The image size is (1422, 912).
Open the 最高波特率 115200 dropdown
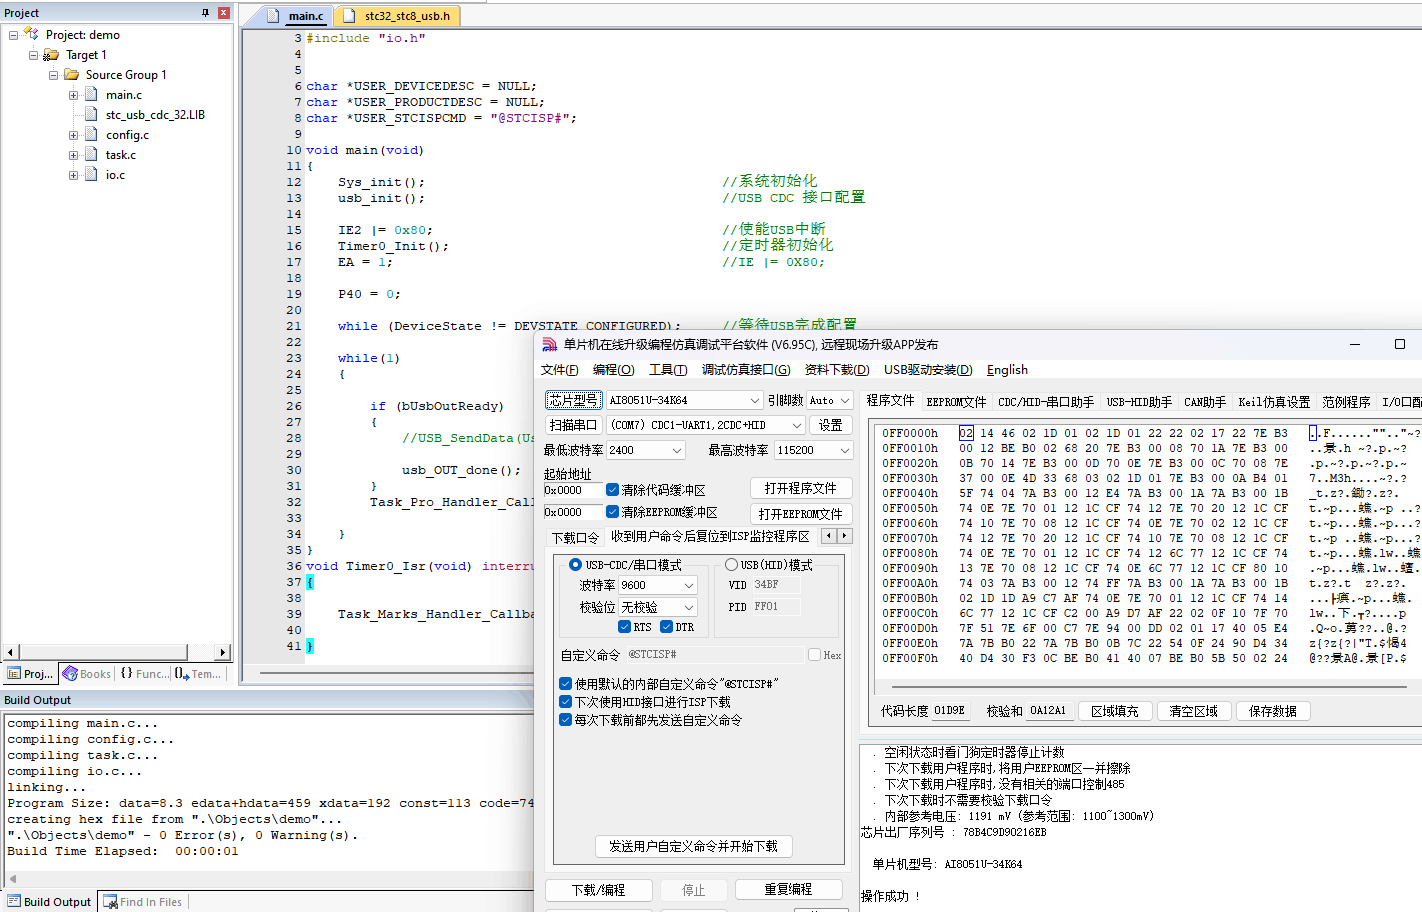point(845,451)
